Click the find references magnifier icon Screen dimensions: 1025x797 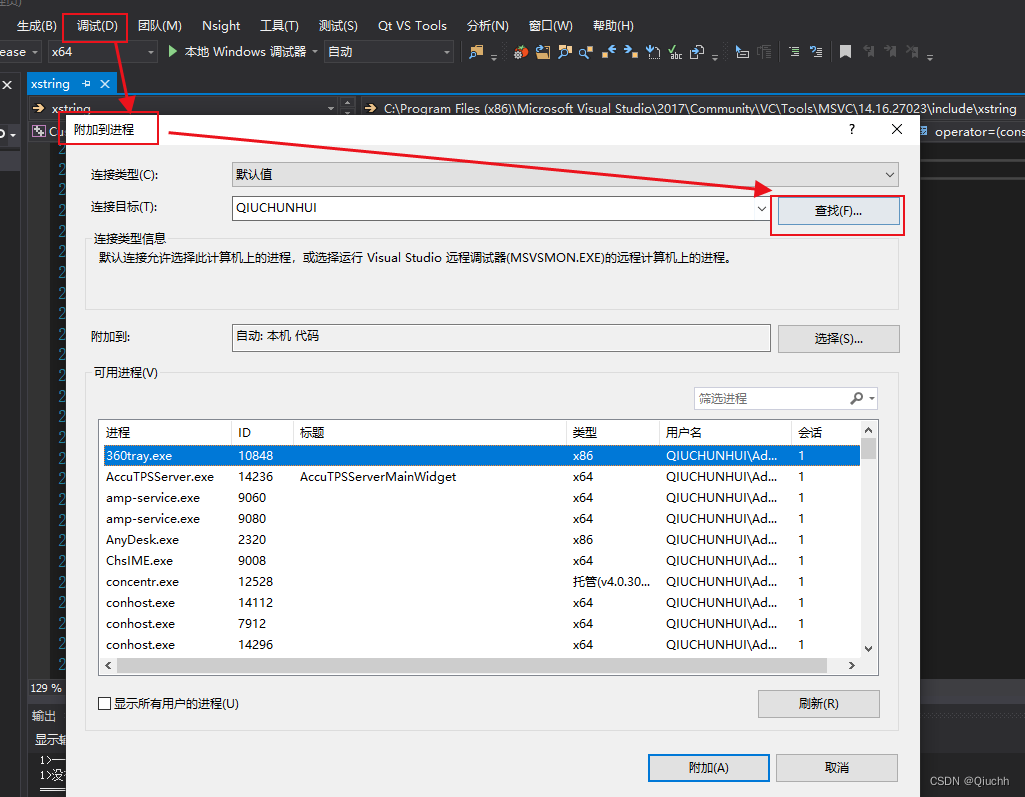click(586, 52)
